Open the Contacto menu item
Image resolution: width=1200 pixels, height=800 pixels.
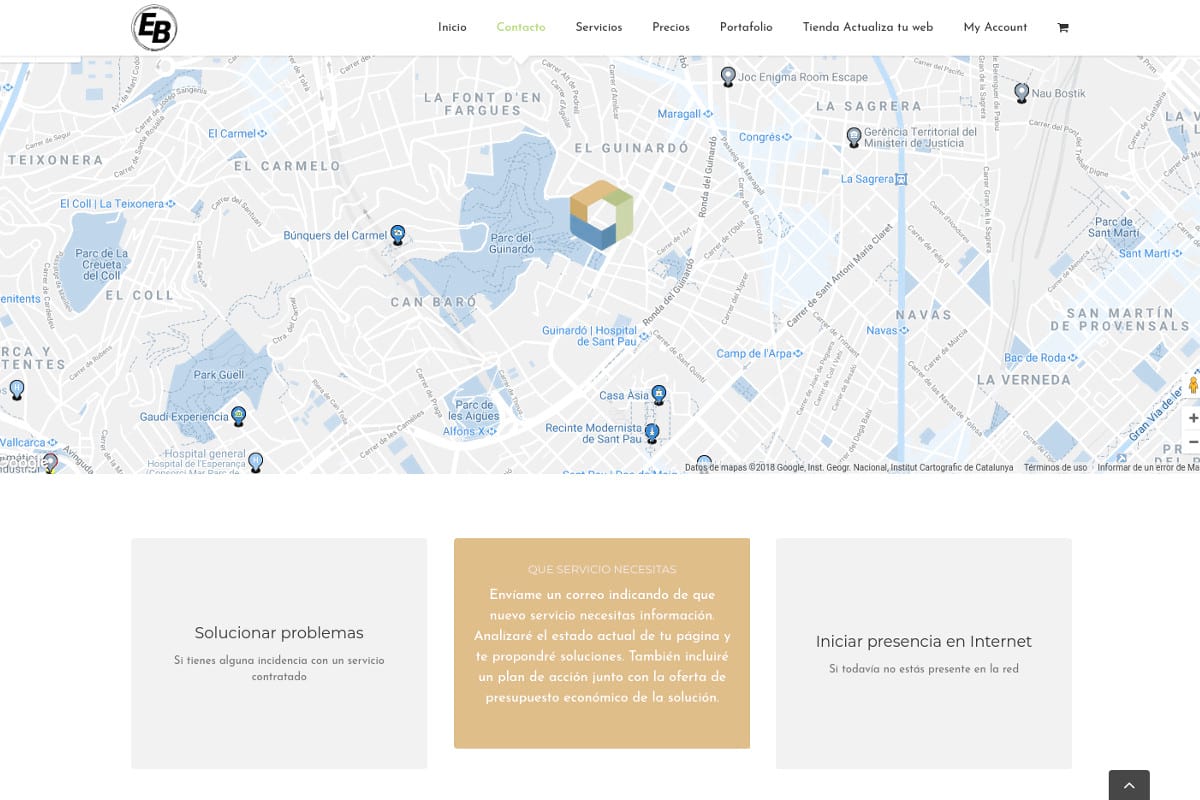point(521,28)
